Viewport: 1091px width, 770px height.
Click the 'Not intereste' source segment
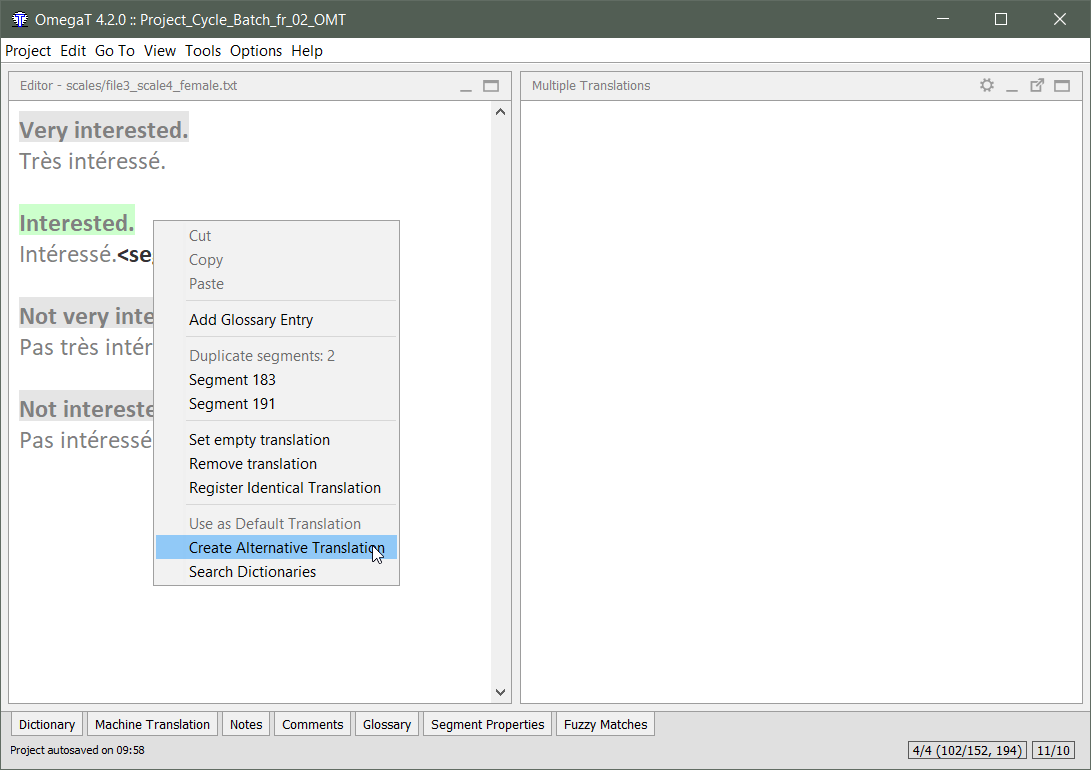[x=86, y=409]
